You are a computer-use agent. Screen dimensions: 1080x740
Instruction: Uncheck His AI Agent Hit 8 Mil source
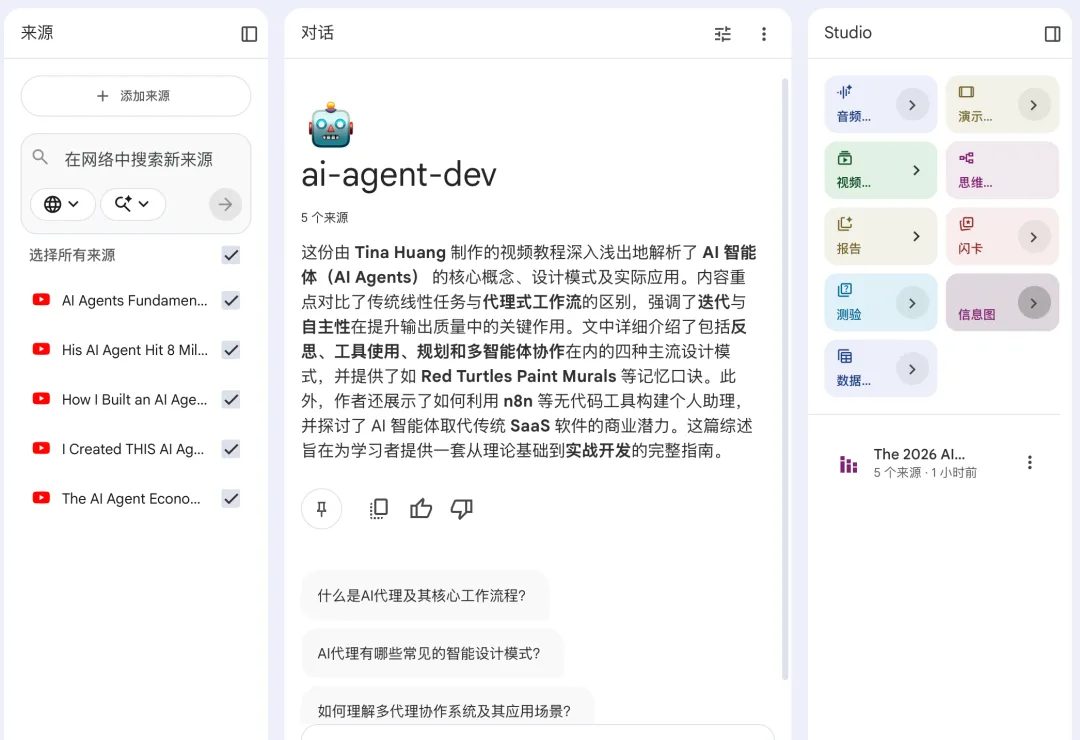[x=231, y=350]
